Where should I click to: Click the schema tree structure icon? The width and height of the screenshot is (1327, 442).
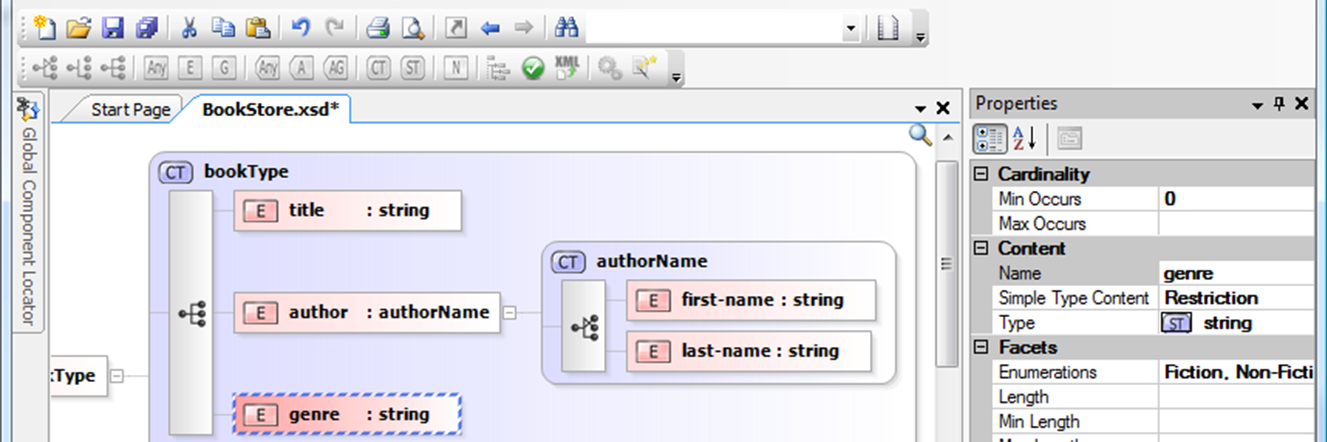tap(498, 68)
